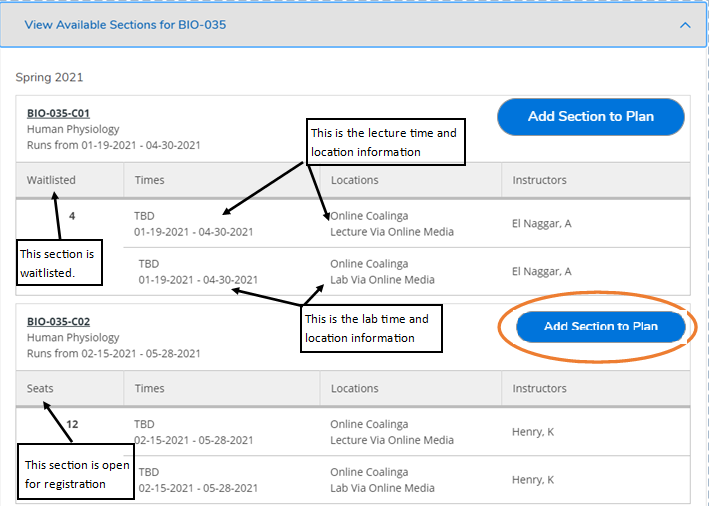Screen dimensions: 709x506
Task: Click Times header in C01 table
Action: 150,180
